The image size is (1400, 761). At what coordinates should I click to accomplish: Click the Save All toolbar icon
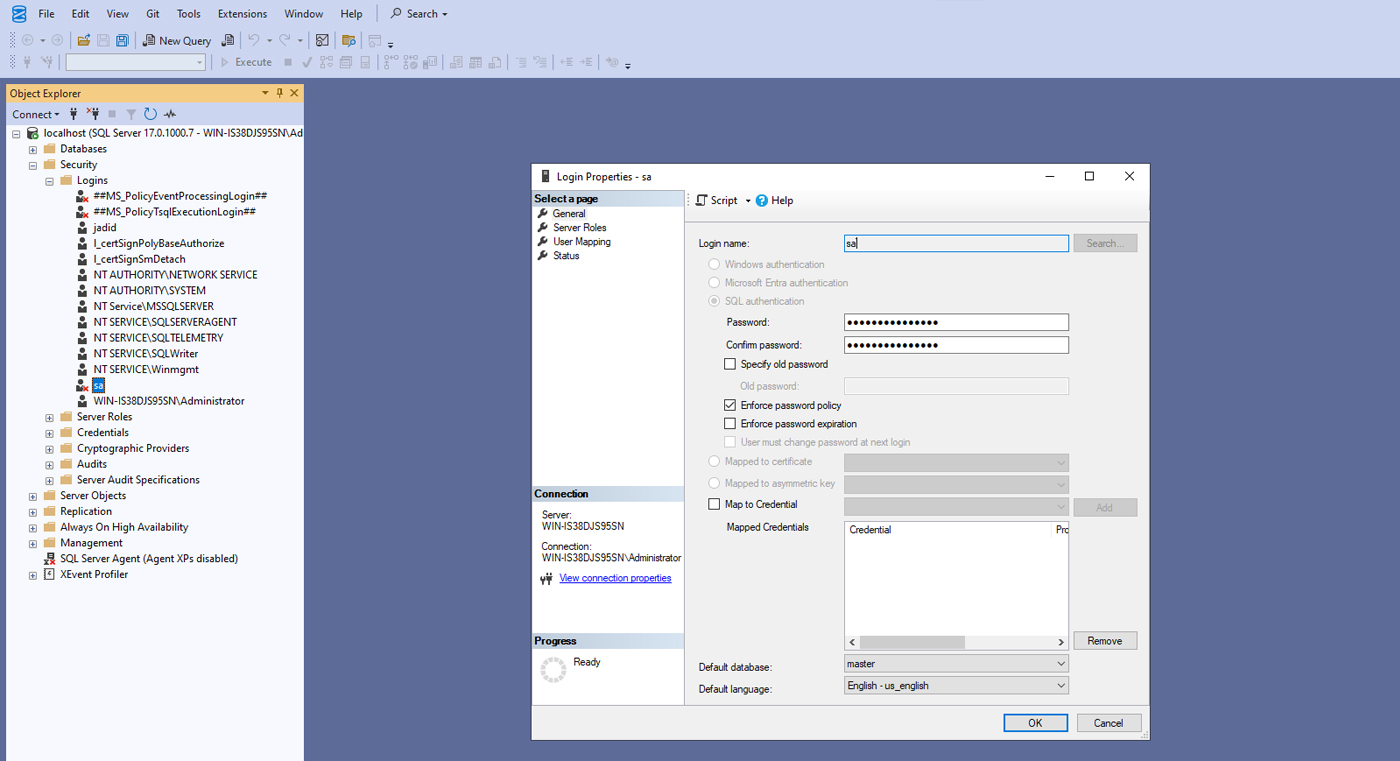[122, 41]
